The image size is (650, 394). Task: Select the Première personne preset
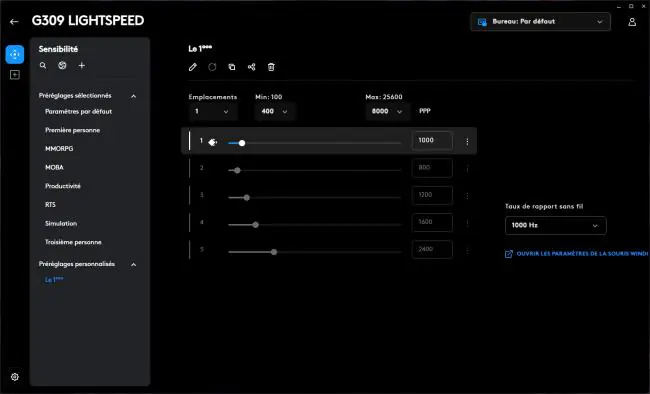pos(73,130)
